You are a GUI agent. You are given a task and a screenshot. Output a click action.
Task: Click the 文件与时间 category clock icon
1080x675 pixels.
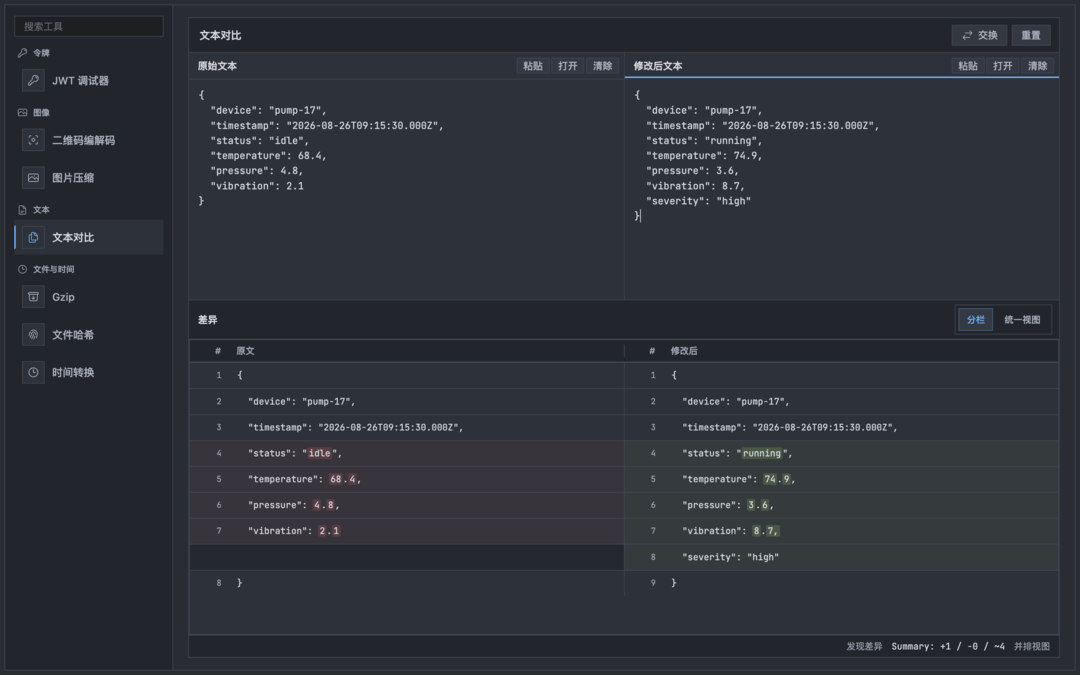pyautogui.click(x=22, y=269)
